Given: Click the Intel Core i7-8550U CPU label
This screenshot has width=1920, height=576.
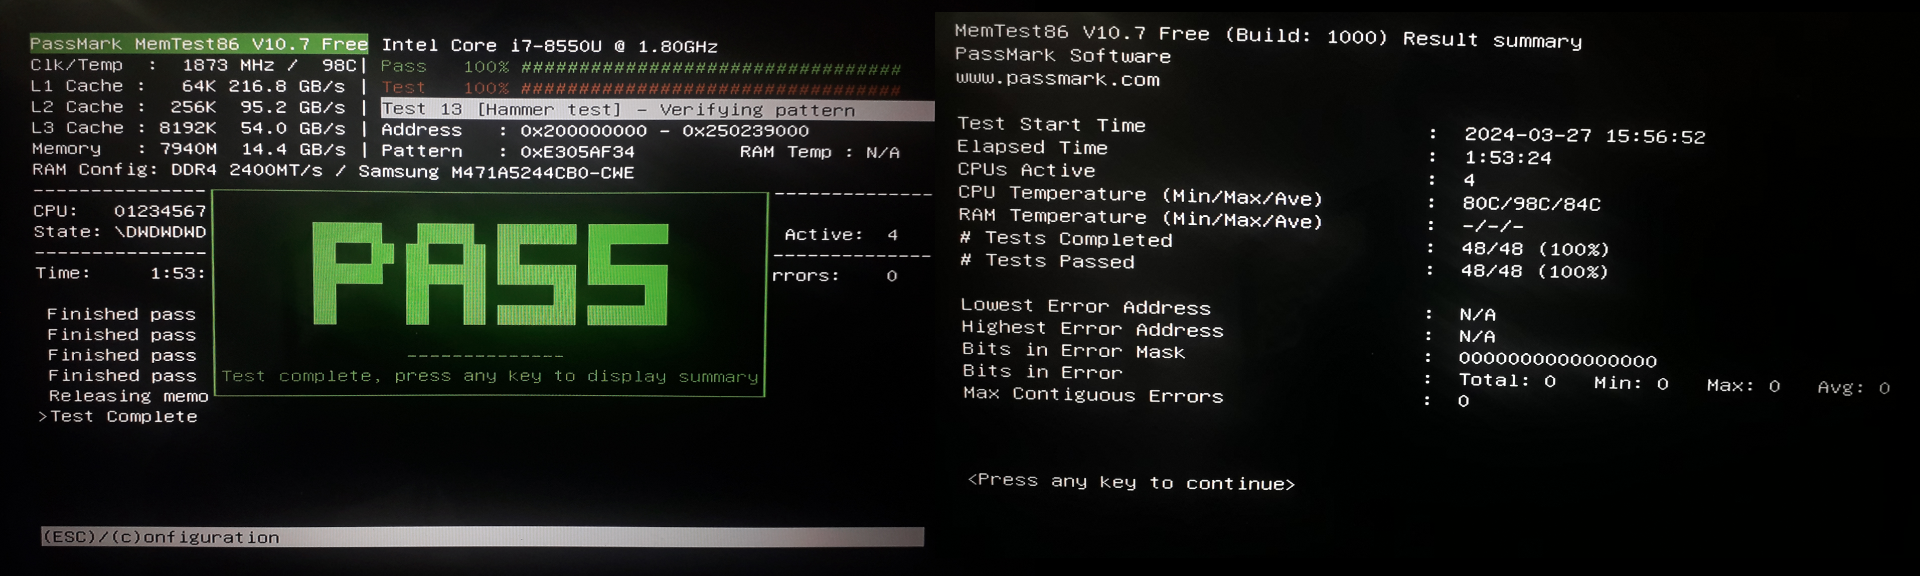Looking at the screenshot, I should click(x=549, y=46).
